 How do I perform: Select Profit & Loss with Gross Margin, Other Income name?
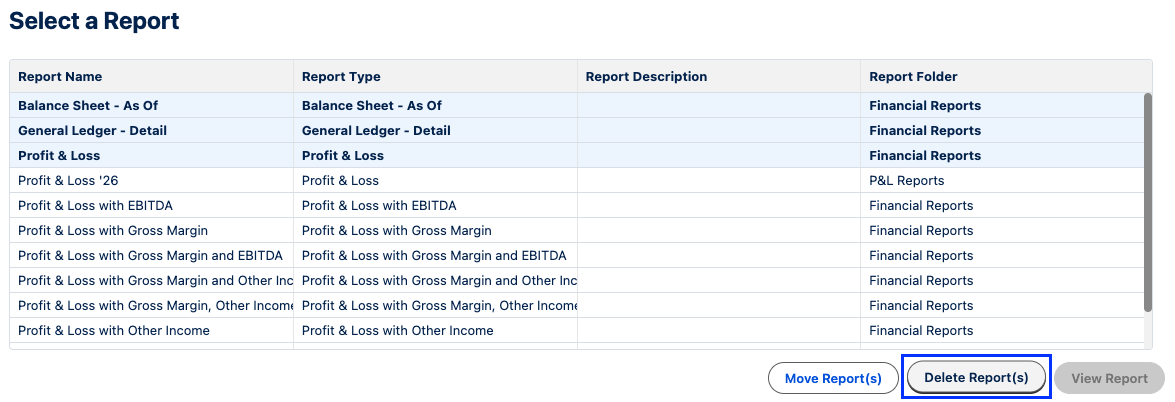click(155, 306)
